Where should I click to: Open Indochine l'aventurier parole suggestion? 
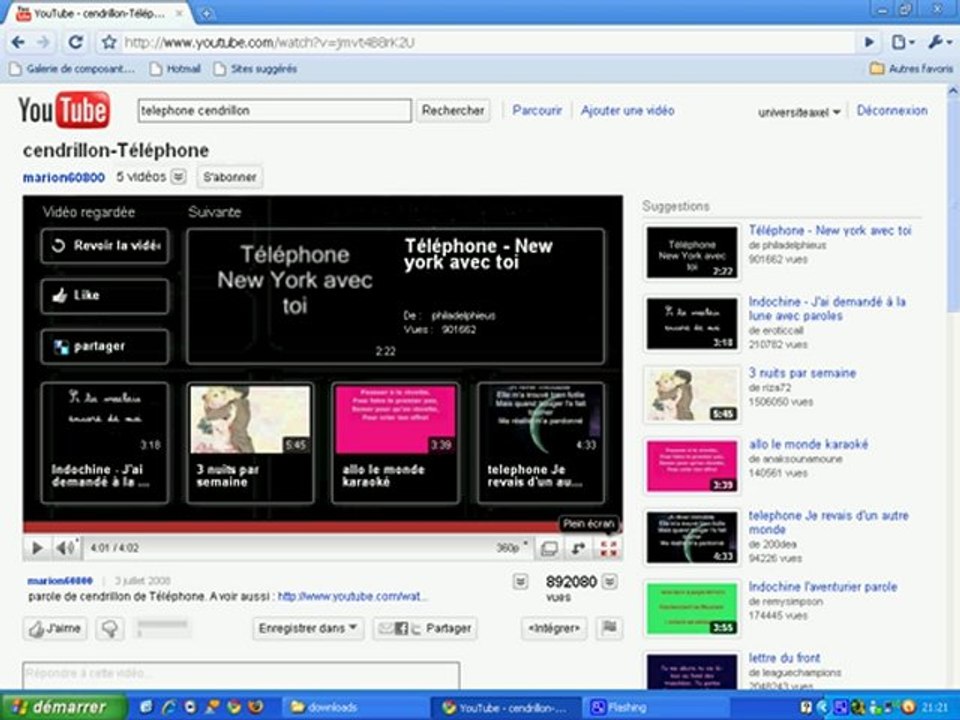click(823, 587)
